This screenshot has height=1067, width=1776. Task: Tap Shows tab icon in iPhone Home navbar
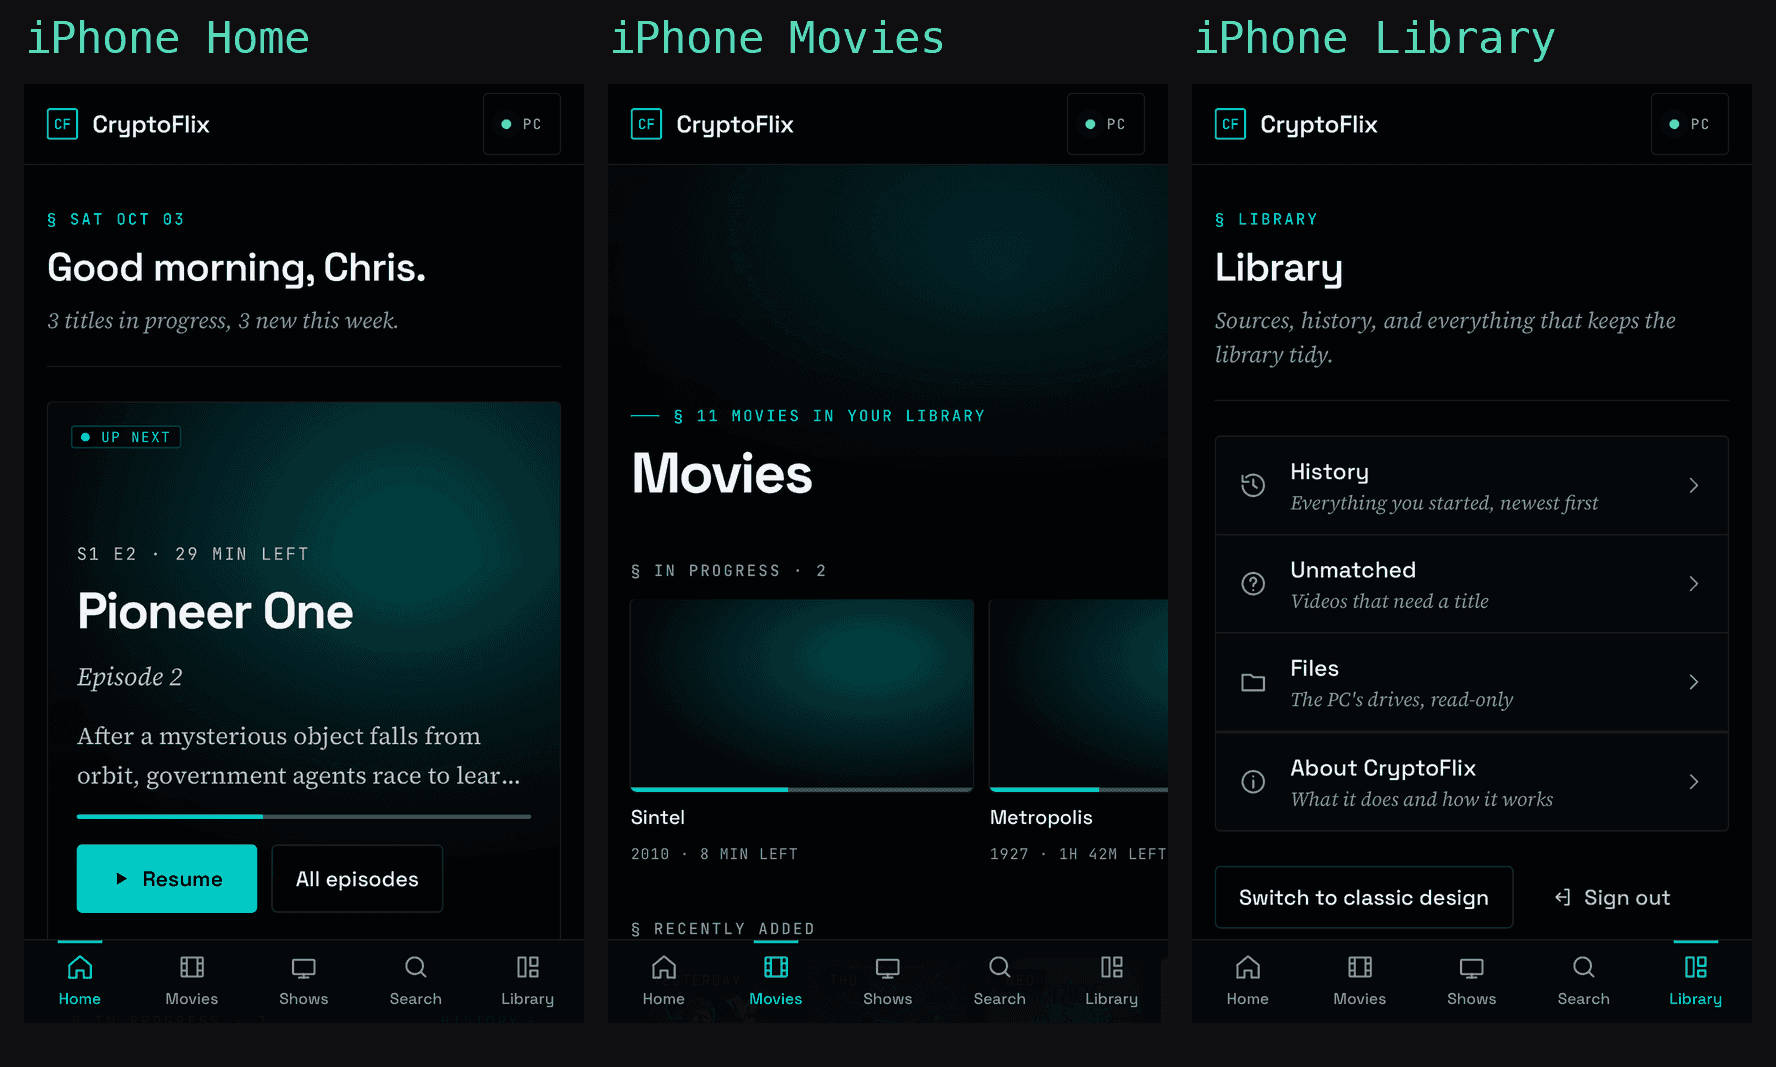(304, 967)
